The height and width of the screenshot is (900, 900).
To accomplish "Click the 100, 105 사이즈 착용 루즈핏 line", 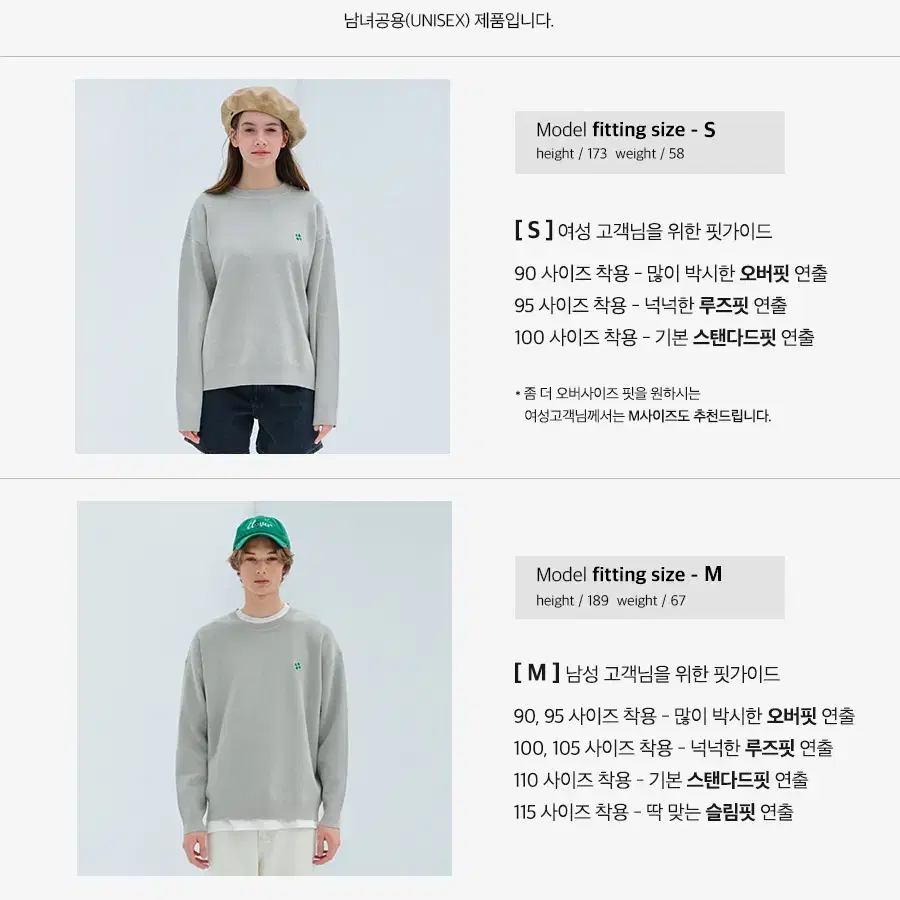I will pos(673,748).
